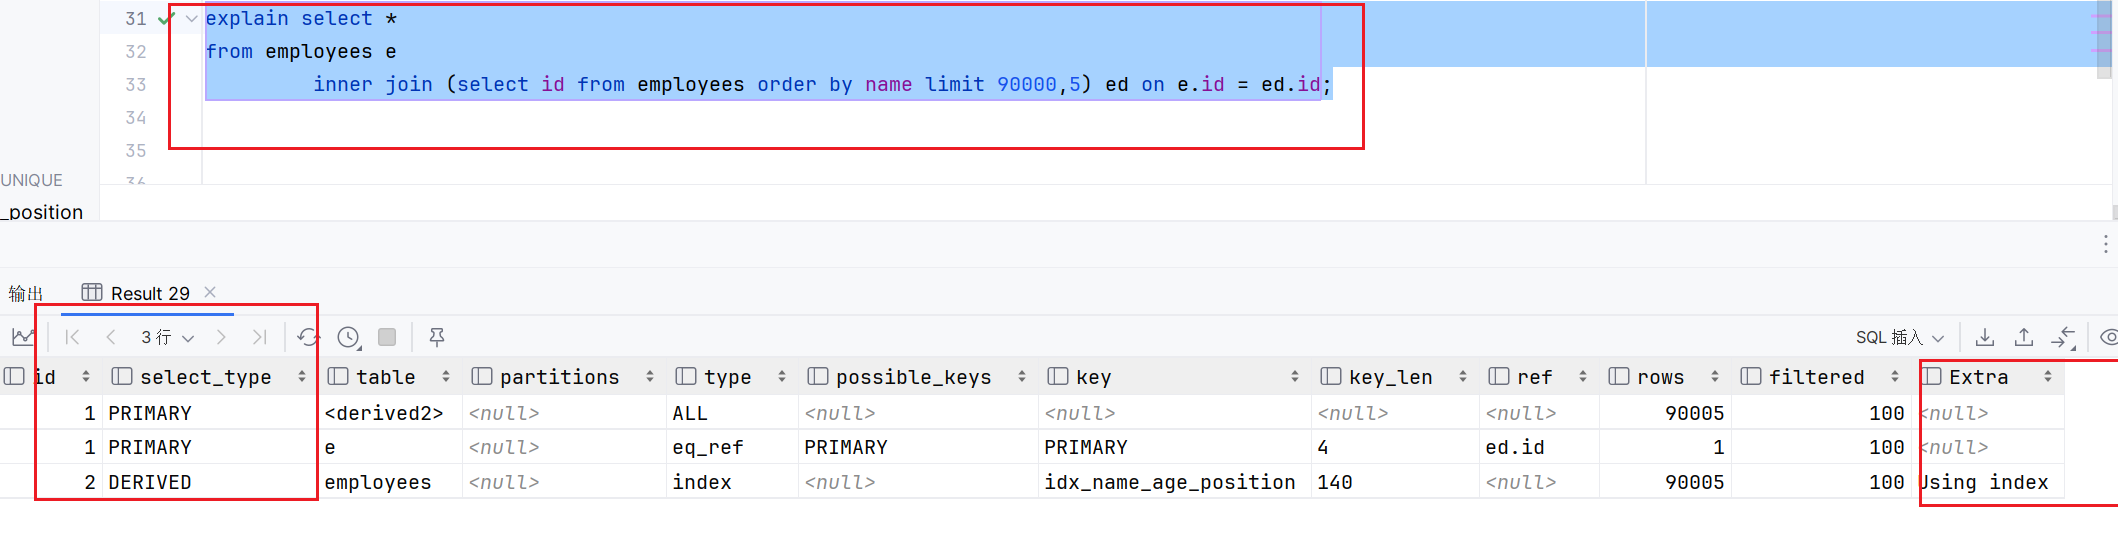Sort by the key_len column arrows
This screenshot has height=534, width=2118.
(x=1463, y=377)
